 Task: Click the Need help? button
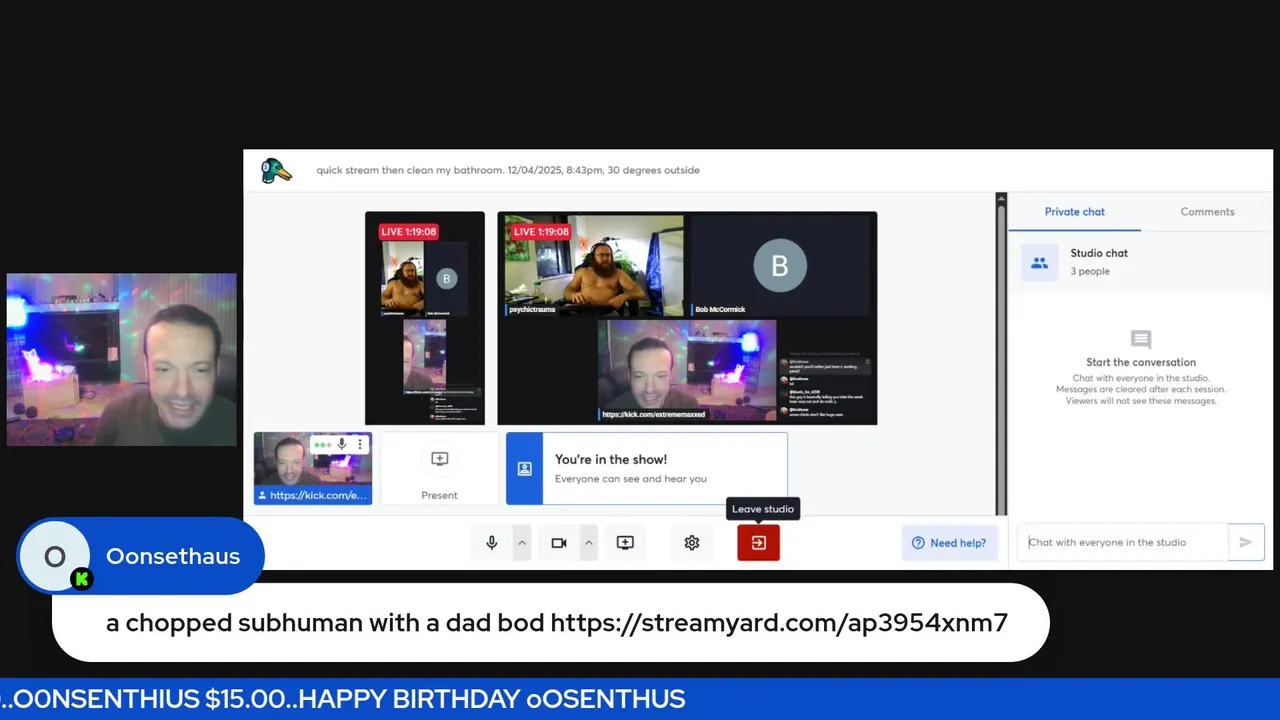tap(949, 543)
